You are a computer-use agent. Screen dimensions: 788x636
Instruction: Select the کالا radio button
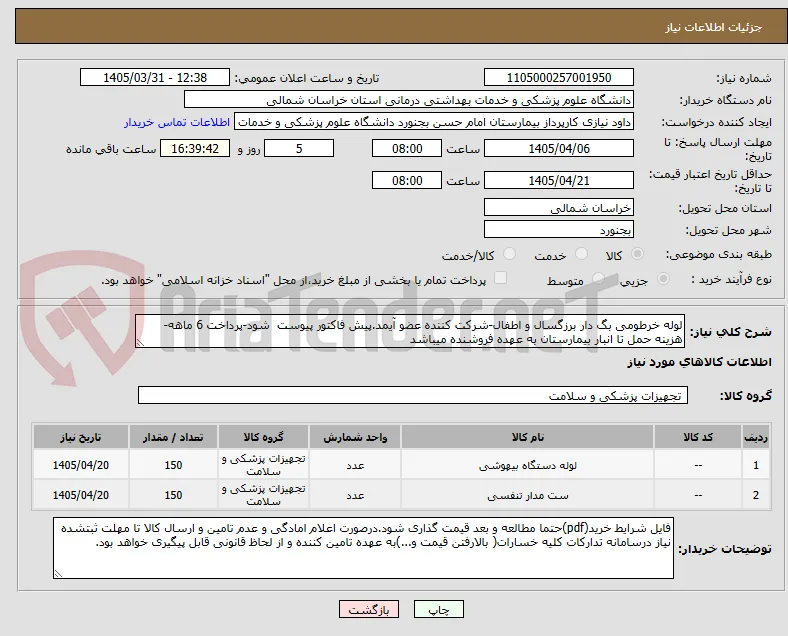637,254
